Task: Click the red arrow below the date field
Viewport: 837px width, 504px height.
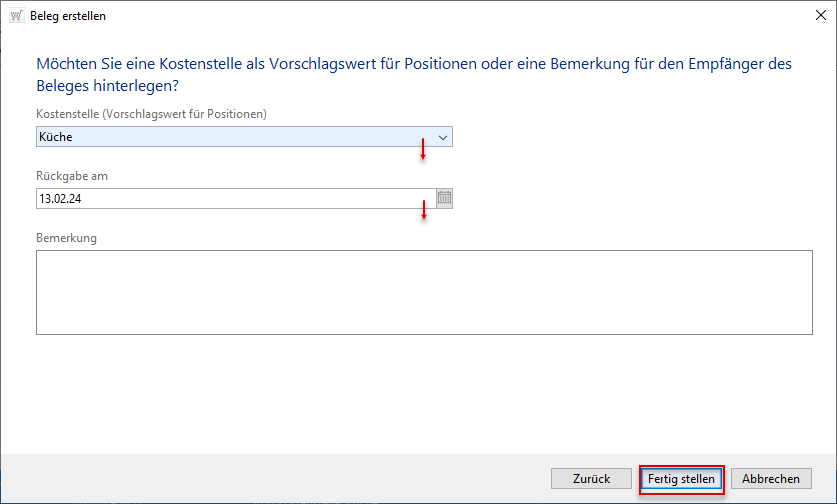Action: tap(424, 211)
